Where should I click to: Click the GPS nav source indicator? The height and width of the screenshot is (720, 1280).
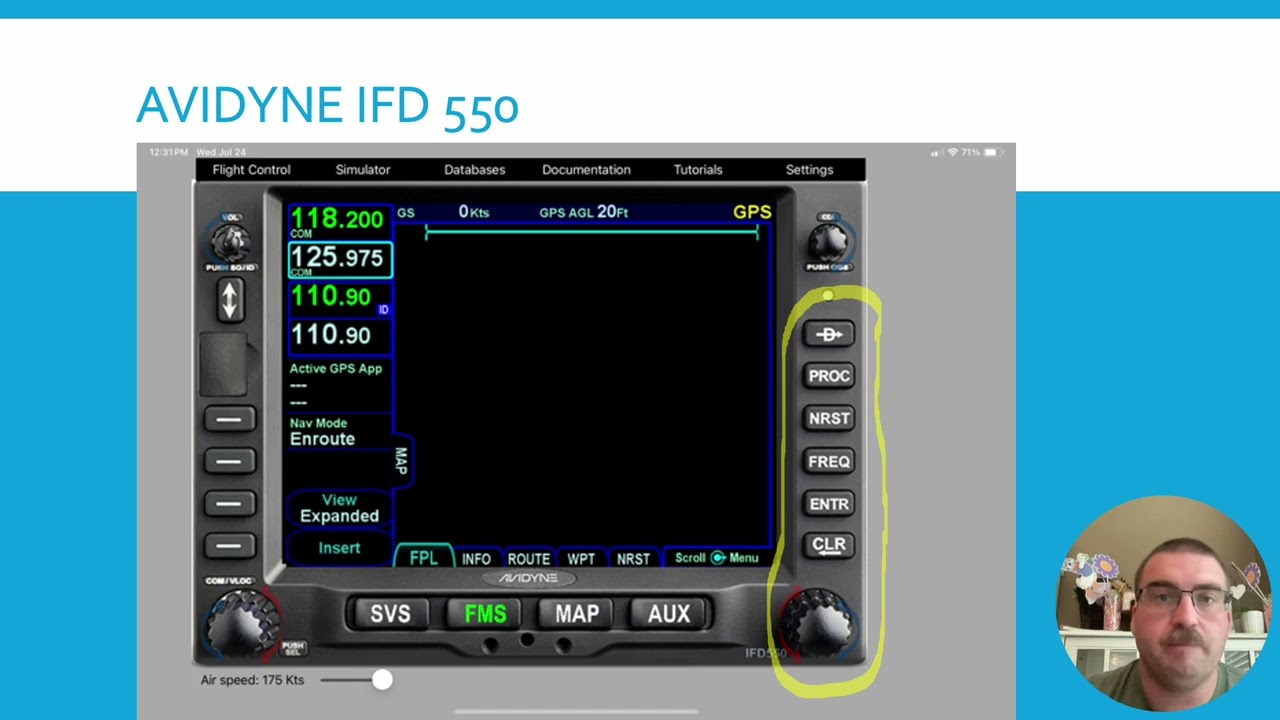(752, 212)
